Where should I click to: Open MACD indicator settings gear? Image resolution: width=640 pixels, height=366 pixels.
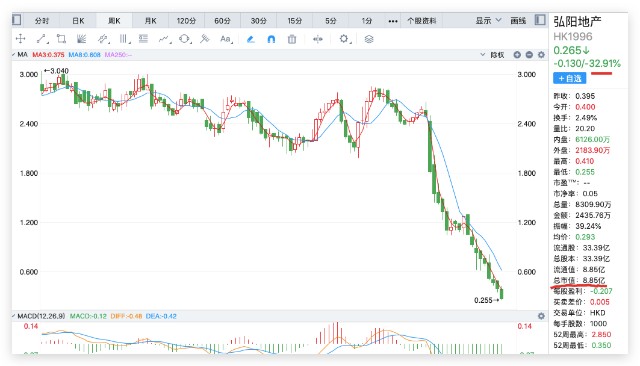click(541, 316)
